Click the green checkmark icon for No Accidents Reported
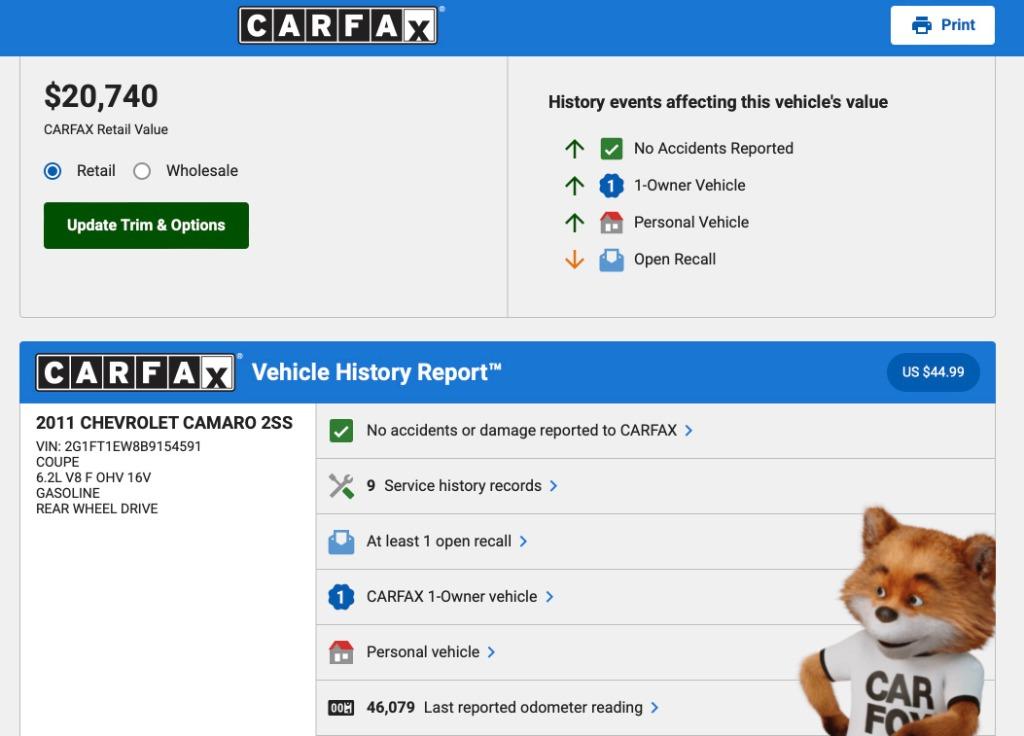 point(611,149)
